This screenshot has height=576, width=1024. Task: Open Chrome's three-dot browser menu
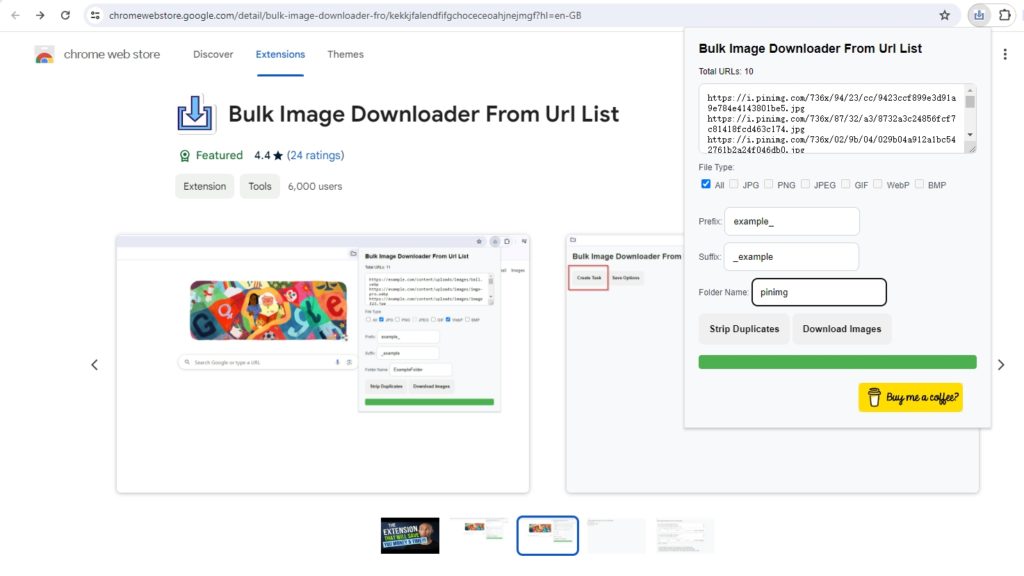coord(1021,15)
